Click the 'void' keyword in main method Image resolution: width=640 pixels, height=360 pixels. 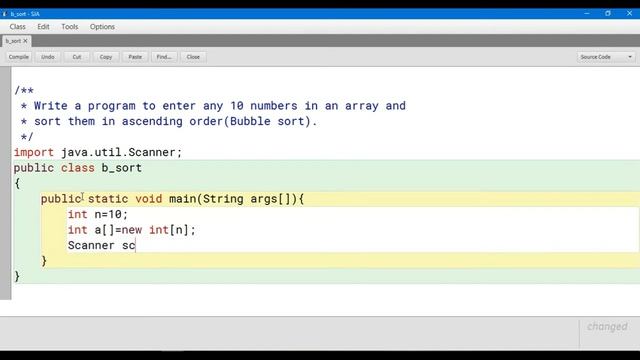(149, 199)
